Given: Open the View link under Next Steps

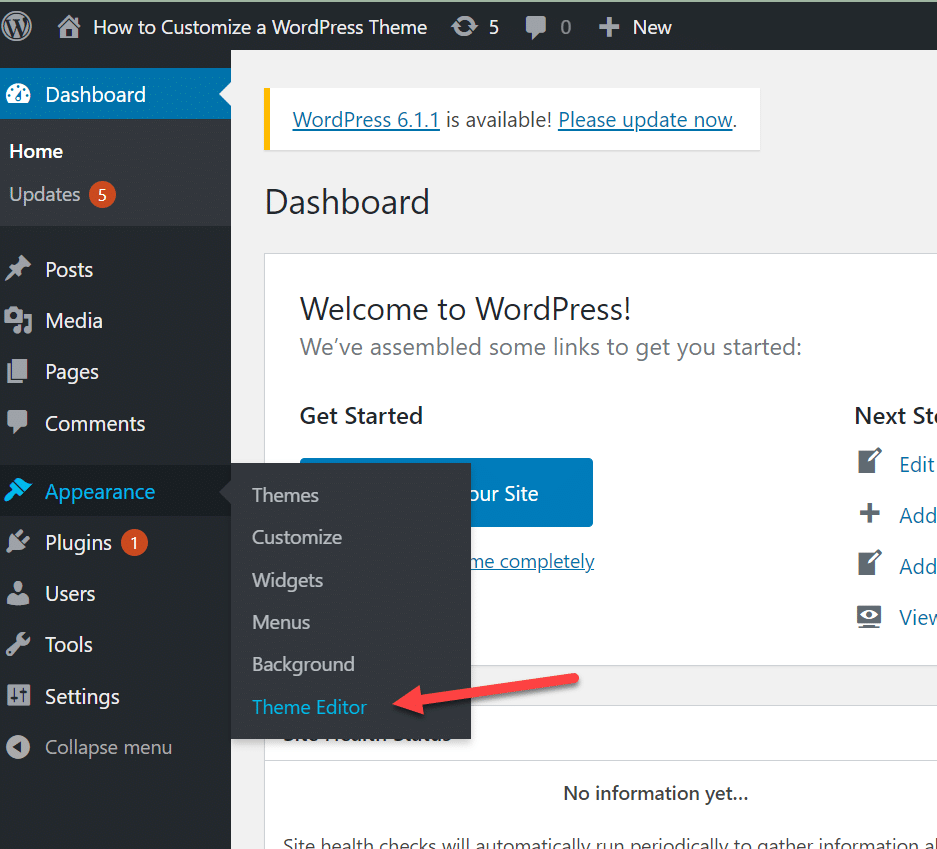Looking at the screenshot, I should (918, 617).
